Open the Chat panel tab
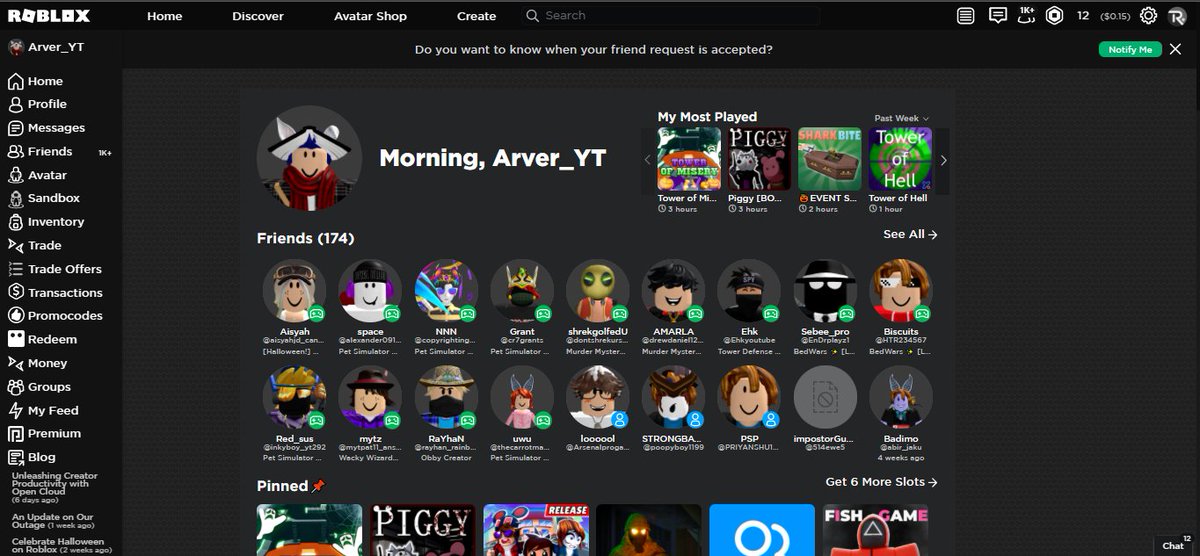 (x=1174, y=543)
